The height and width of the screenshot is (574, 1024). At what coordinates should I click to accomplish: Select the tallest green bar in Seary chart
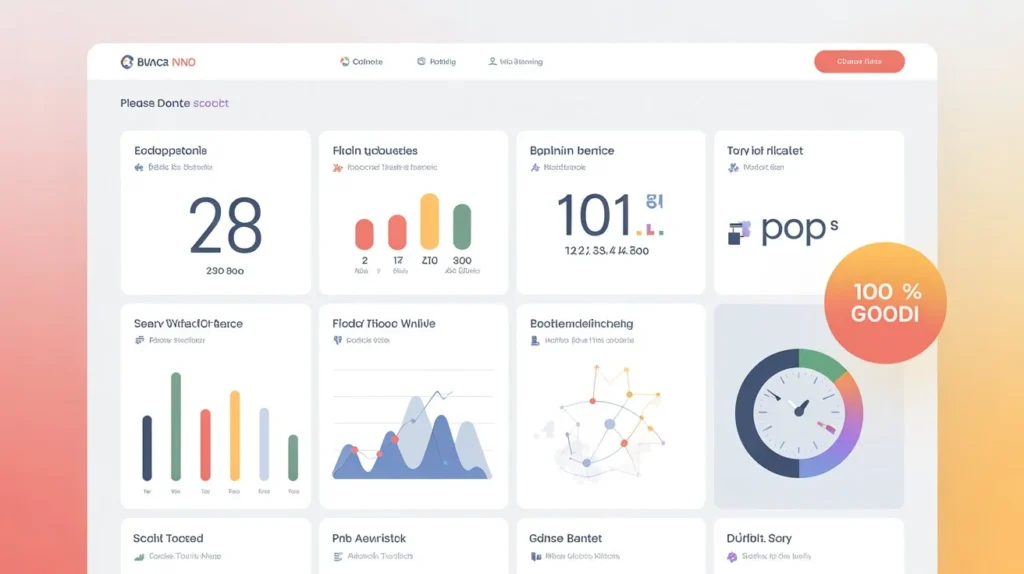[x=176, y=427]
